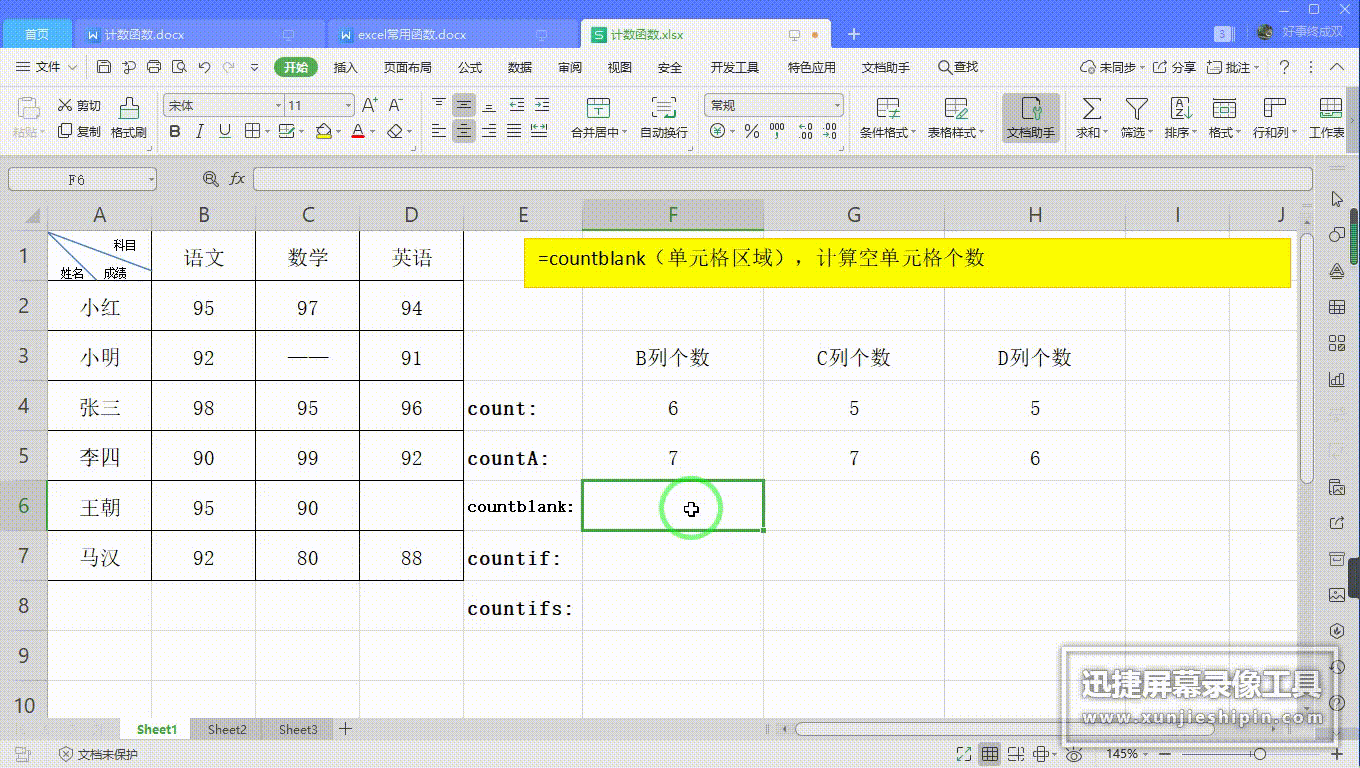Click the Save icon in quick access toolbar
The height and width of the screenshot is (768, 1360).
click(104, 67)
